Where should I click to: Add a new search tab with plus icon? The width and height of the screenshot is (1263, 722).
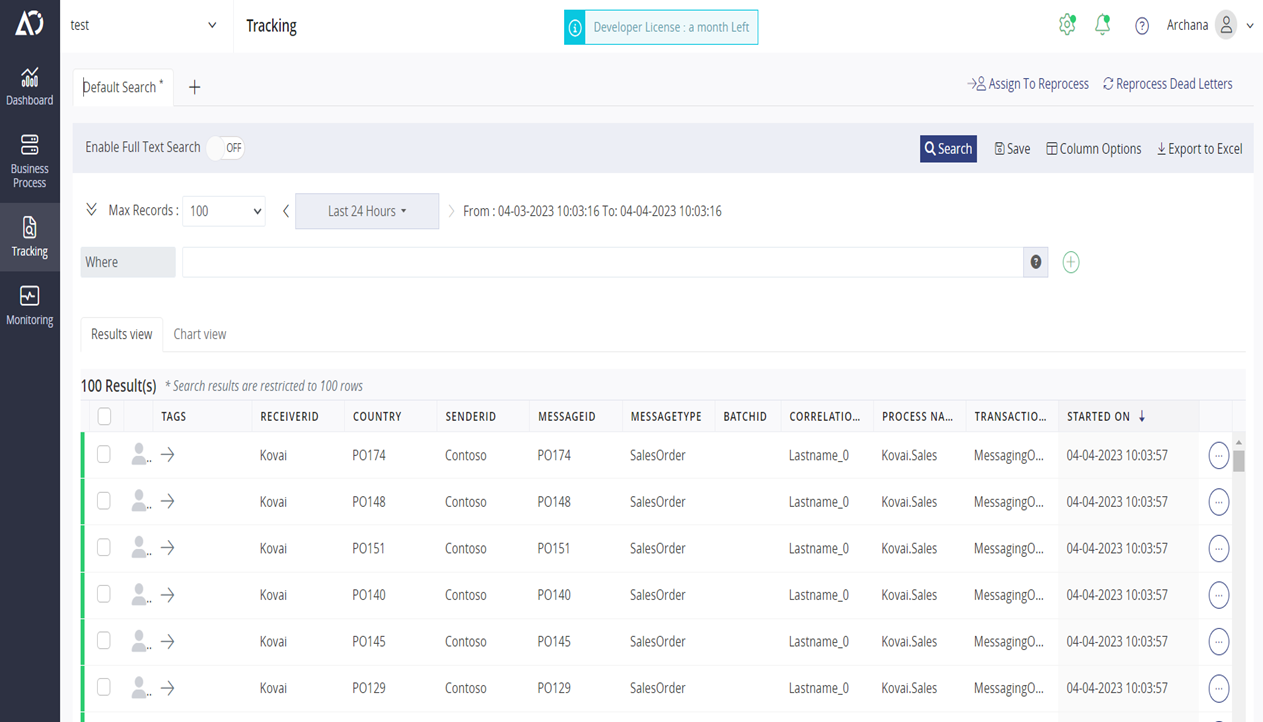click(x=195, y=87)
